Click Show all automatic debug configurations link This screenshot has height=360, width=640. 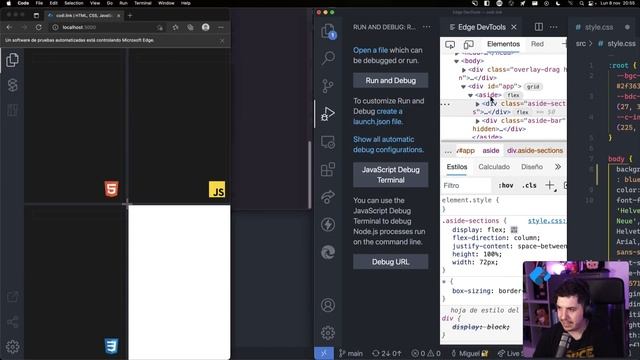(x=388, y=144)
